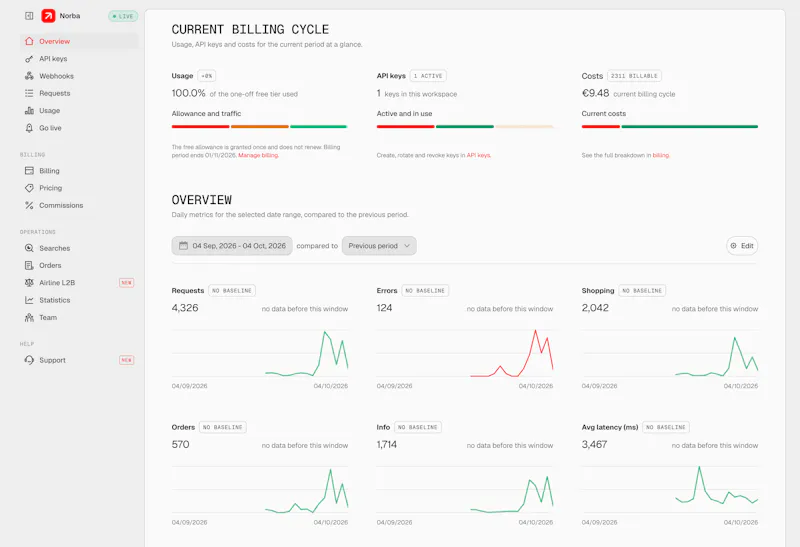Click the NEW badge beside Airline L2B
Image resolution: width=800 pixels, height=547 pixels.
click(x=127, y=283)
